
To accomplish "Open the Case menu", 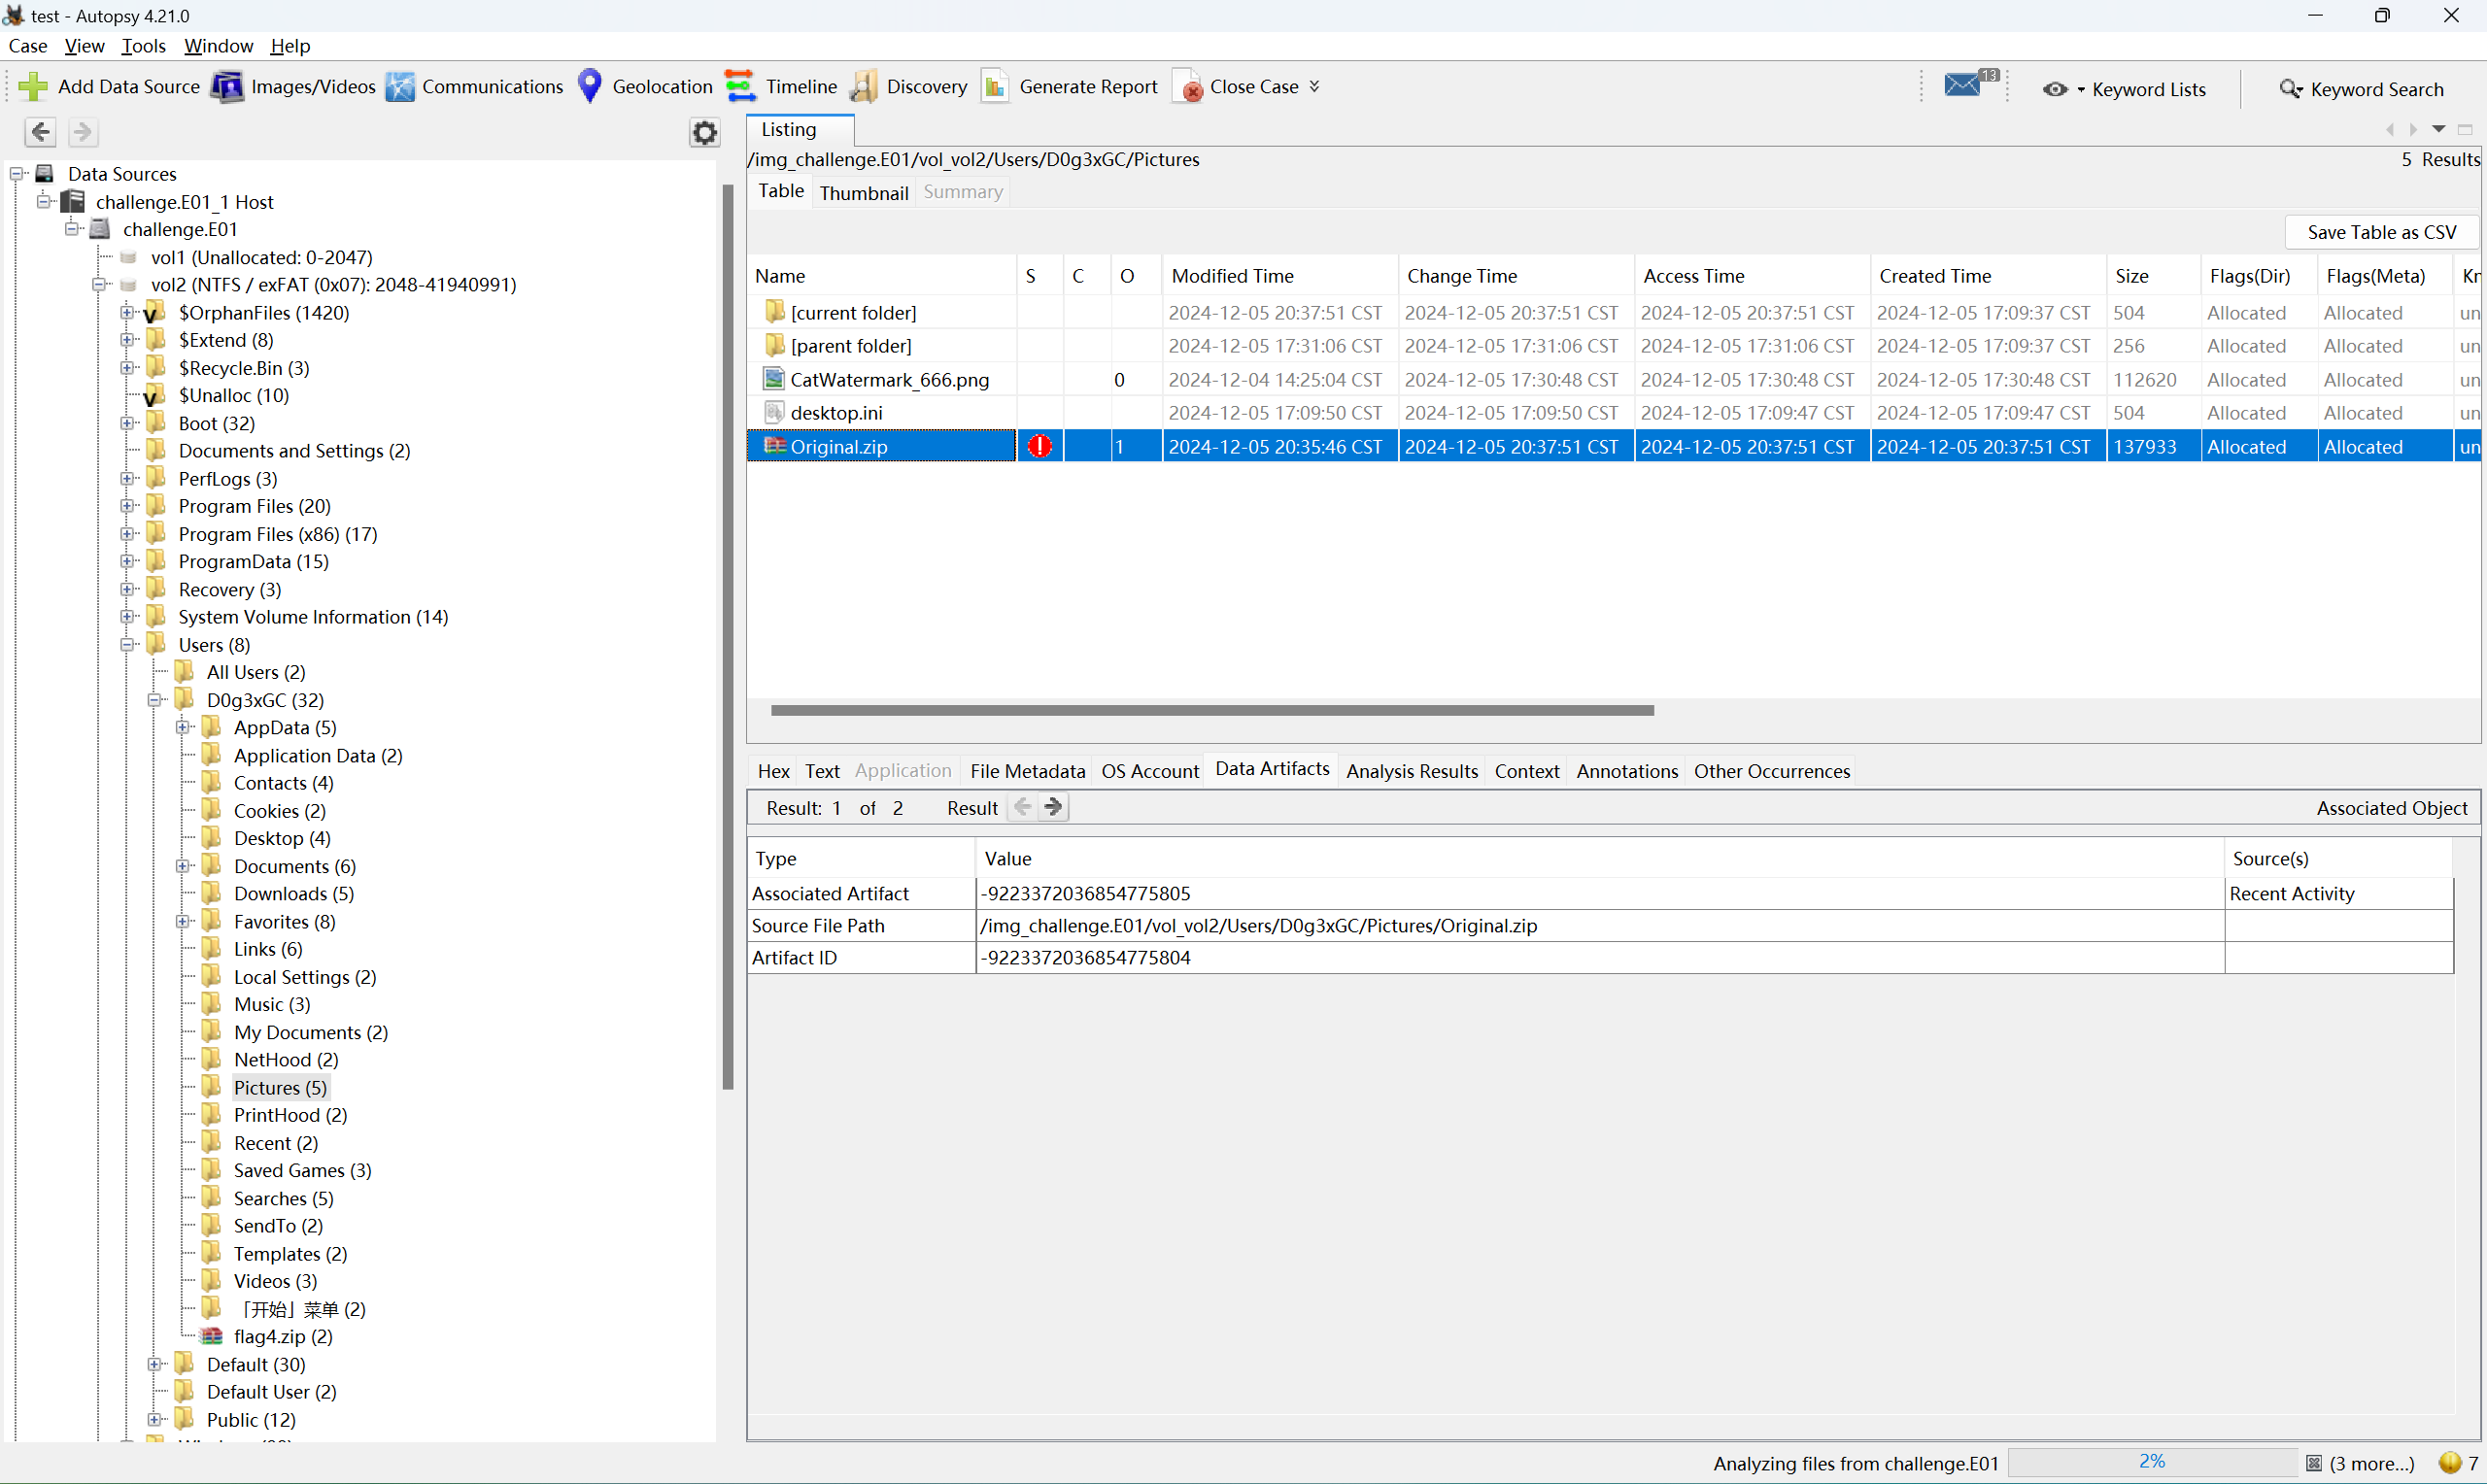I will click(x=28, y=46).
